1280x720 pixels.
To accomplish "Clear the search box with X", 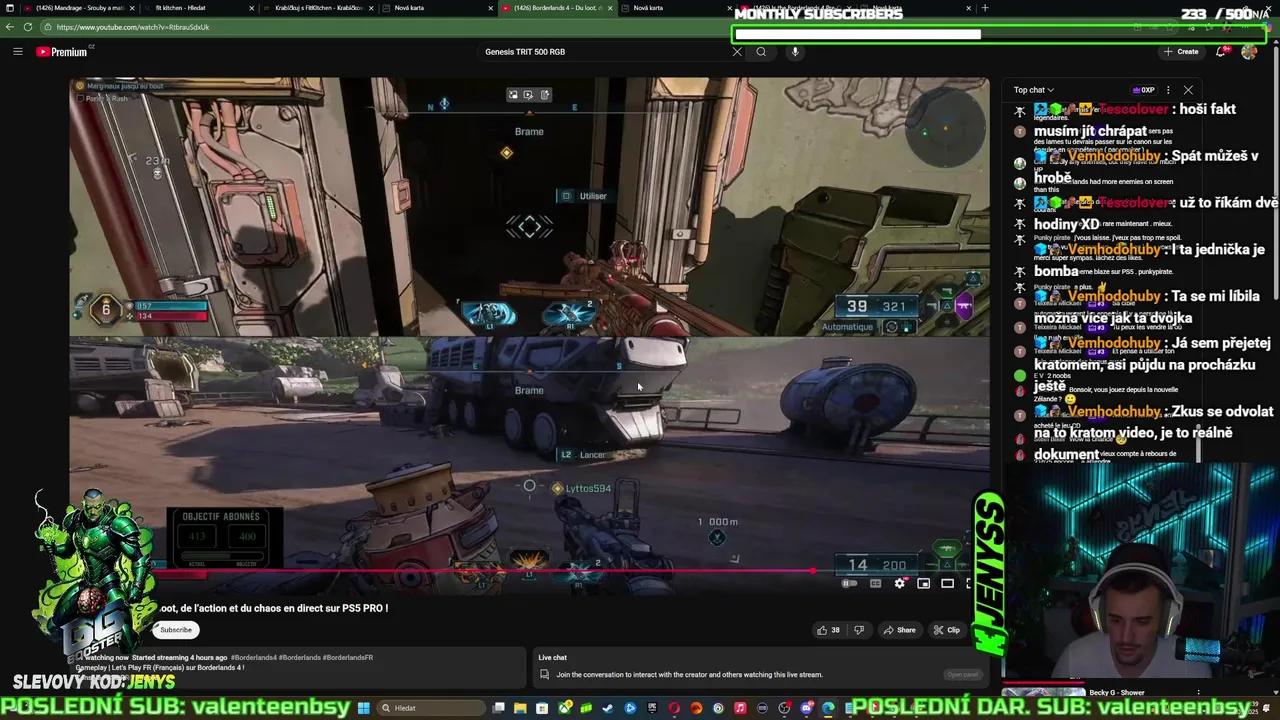I will (x=737, y=52).
